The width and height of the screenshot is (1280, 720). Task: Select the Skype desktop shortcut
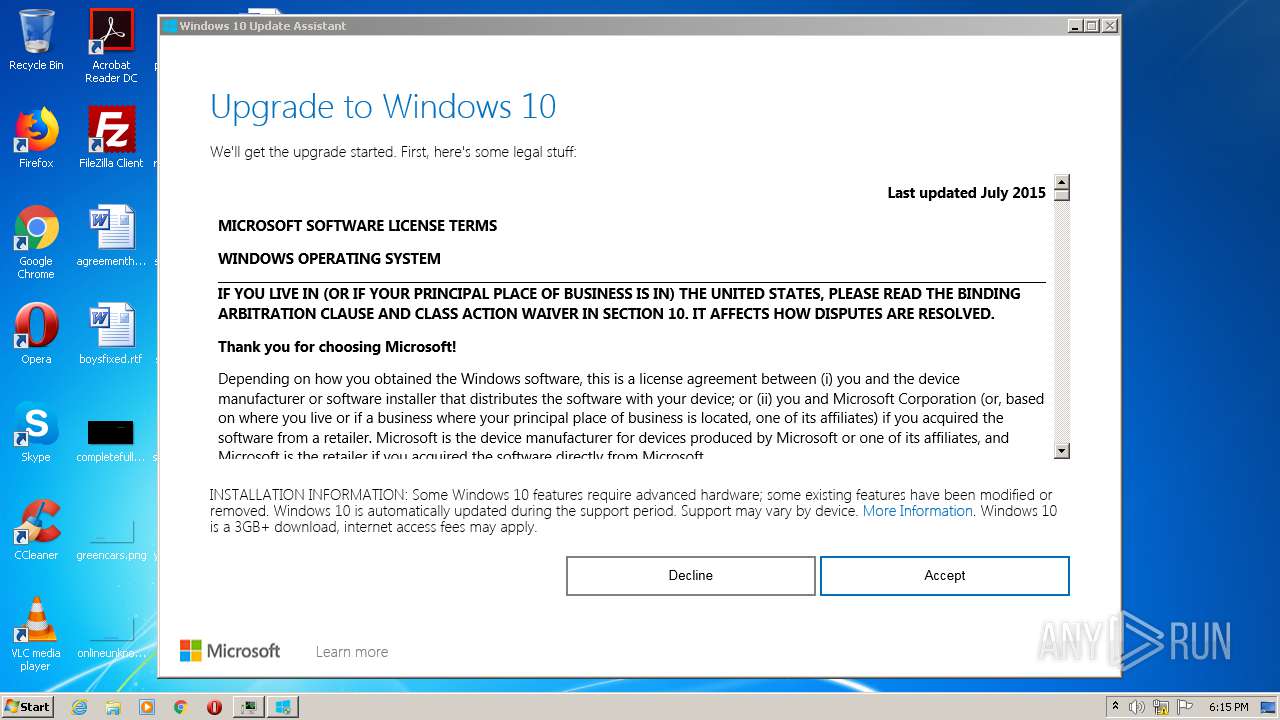point(36,432)
